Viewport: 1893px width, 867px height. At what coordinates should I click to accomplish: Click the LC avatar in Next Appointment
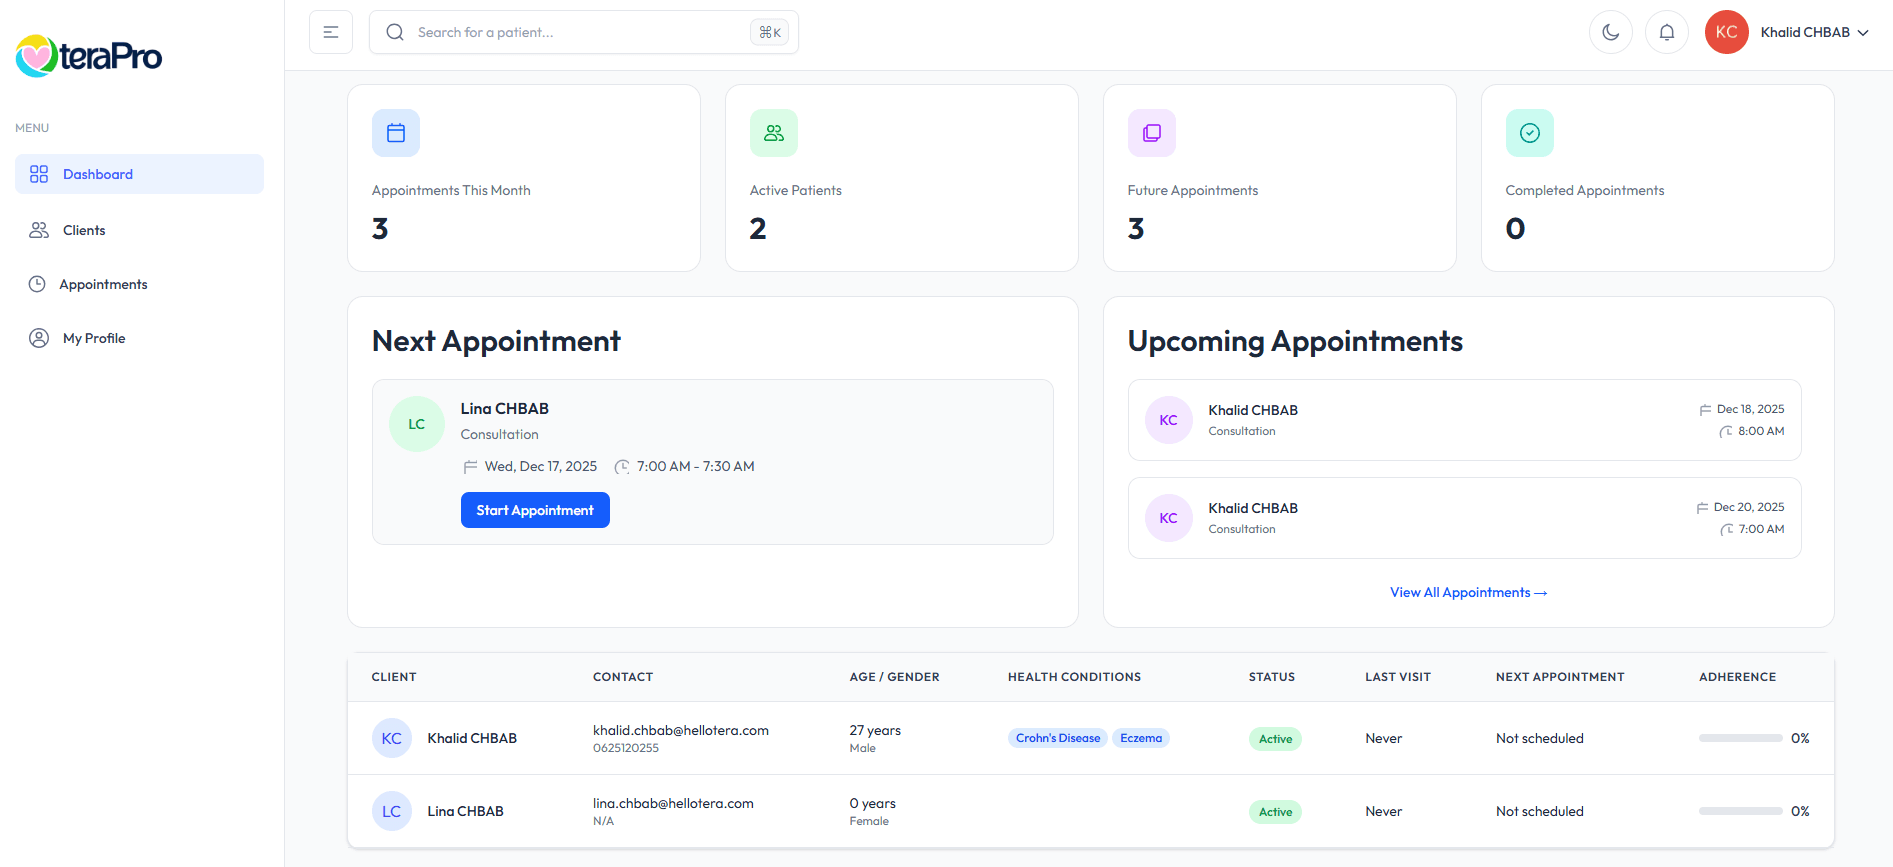click(417, 424)
